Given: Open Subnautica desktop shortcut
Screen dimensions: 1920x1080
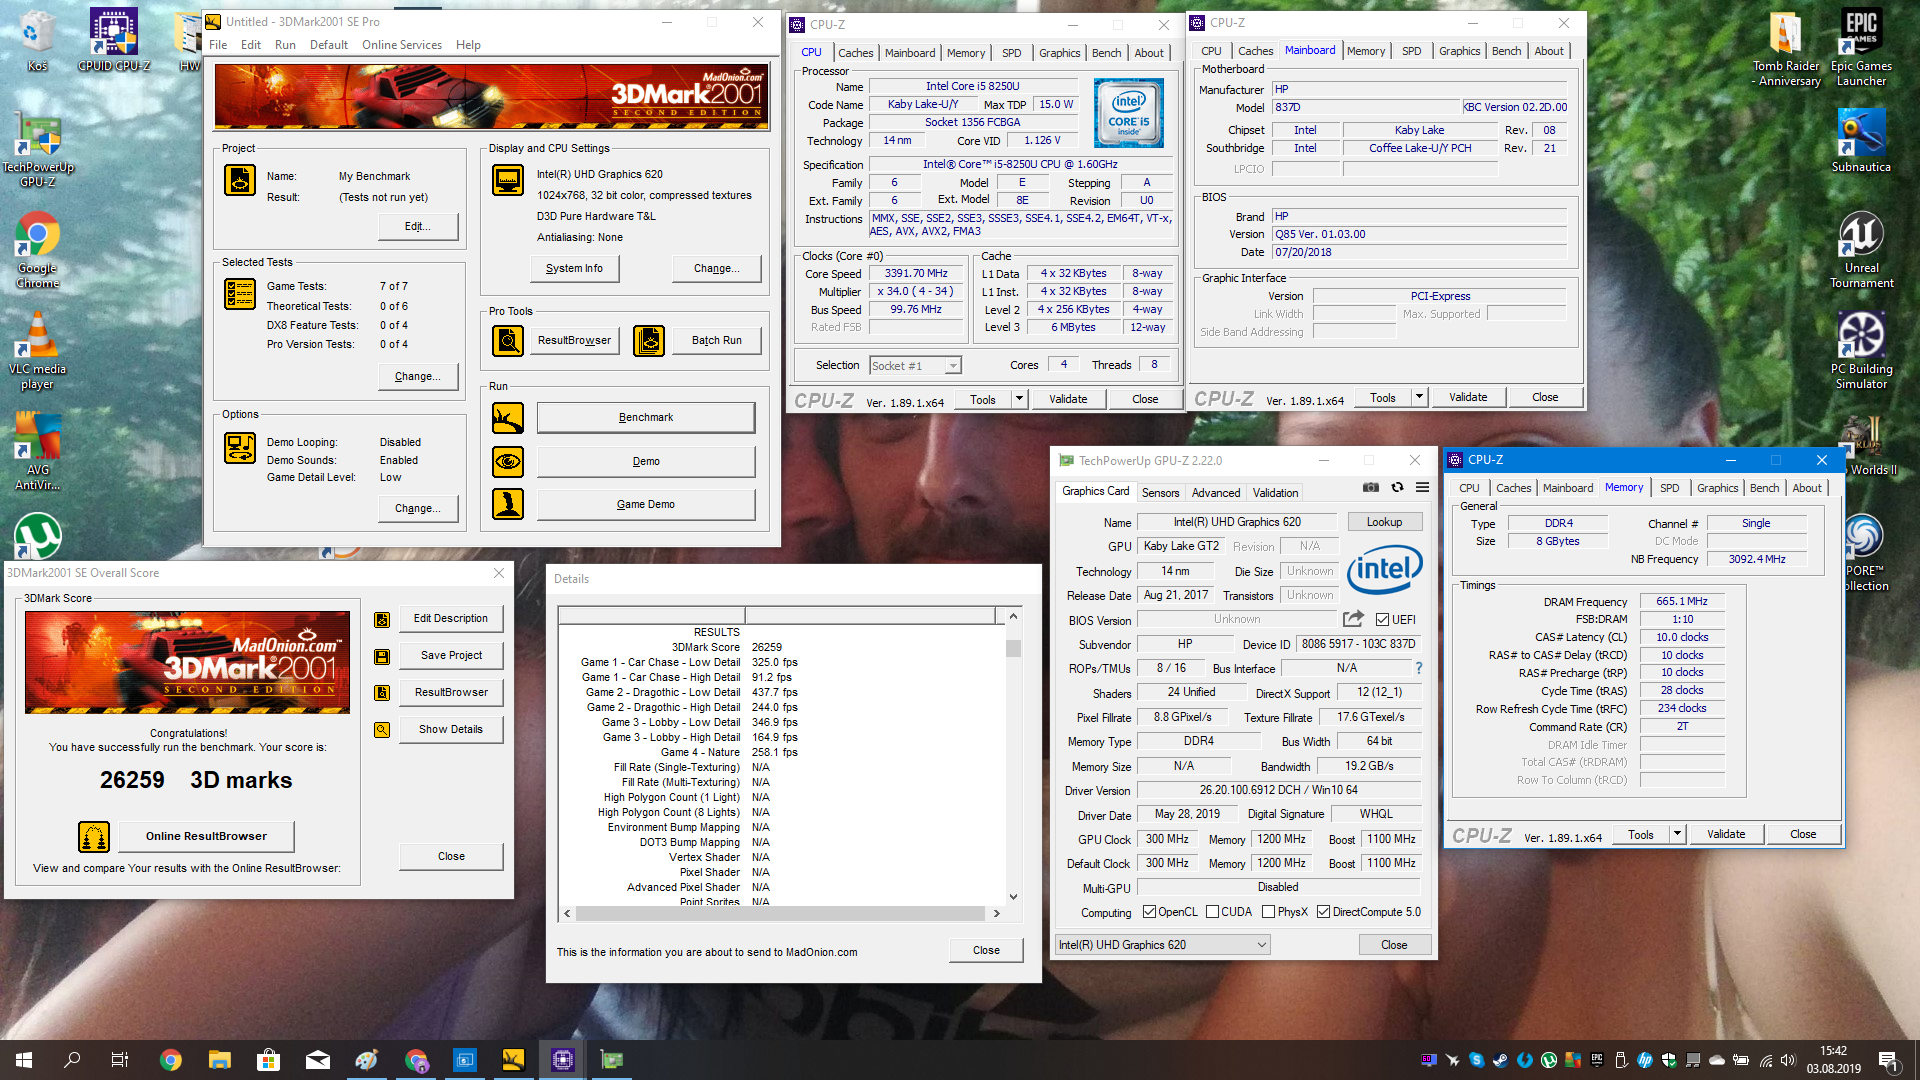Looking at the screenshot, I should (1861, 140).
